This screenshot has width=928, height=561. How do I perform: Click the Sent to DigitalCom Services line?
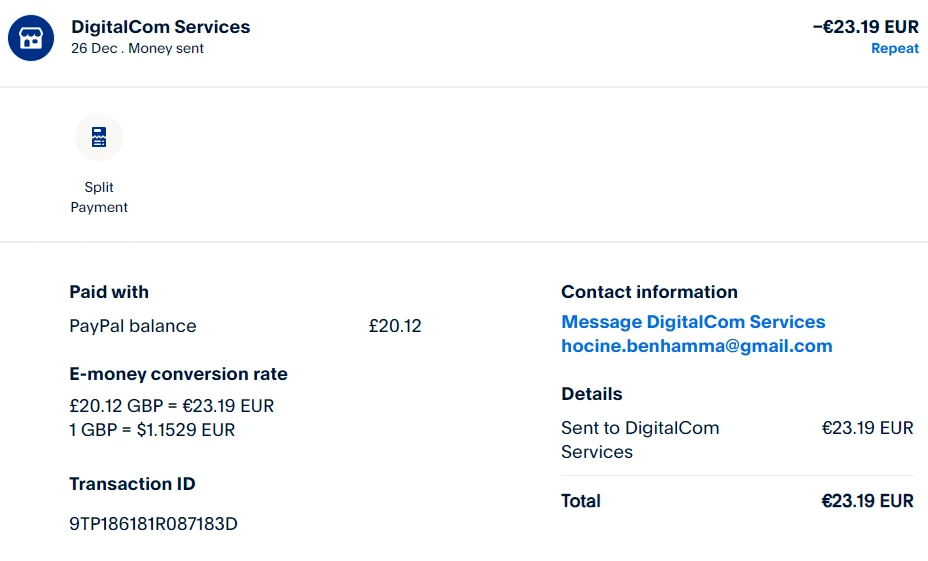(640, 440)
